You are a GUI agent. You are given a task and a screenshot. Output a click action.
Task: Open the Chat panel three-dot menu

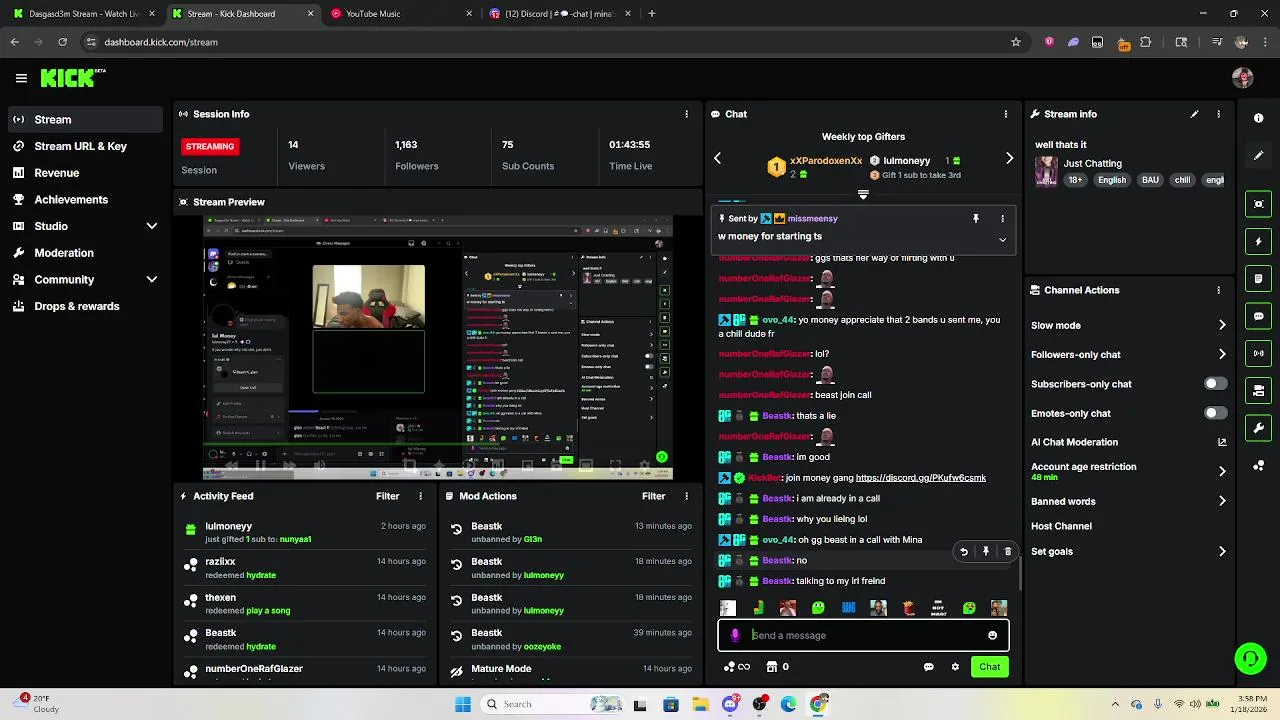click(1005, 114)
